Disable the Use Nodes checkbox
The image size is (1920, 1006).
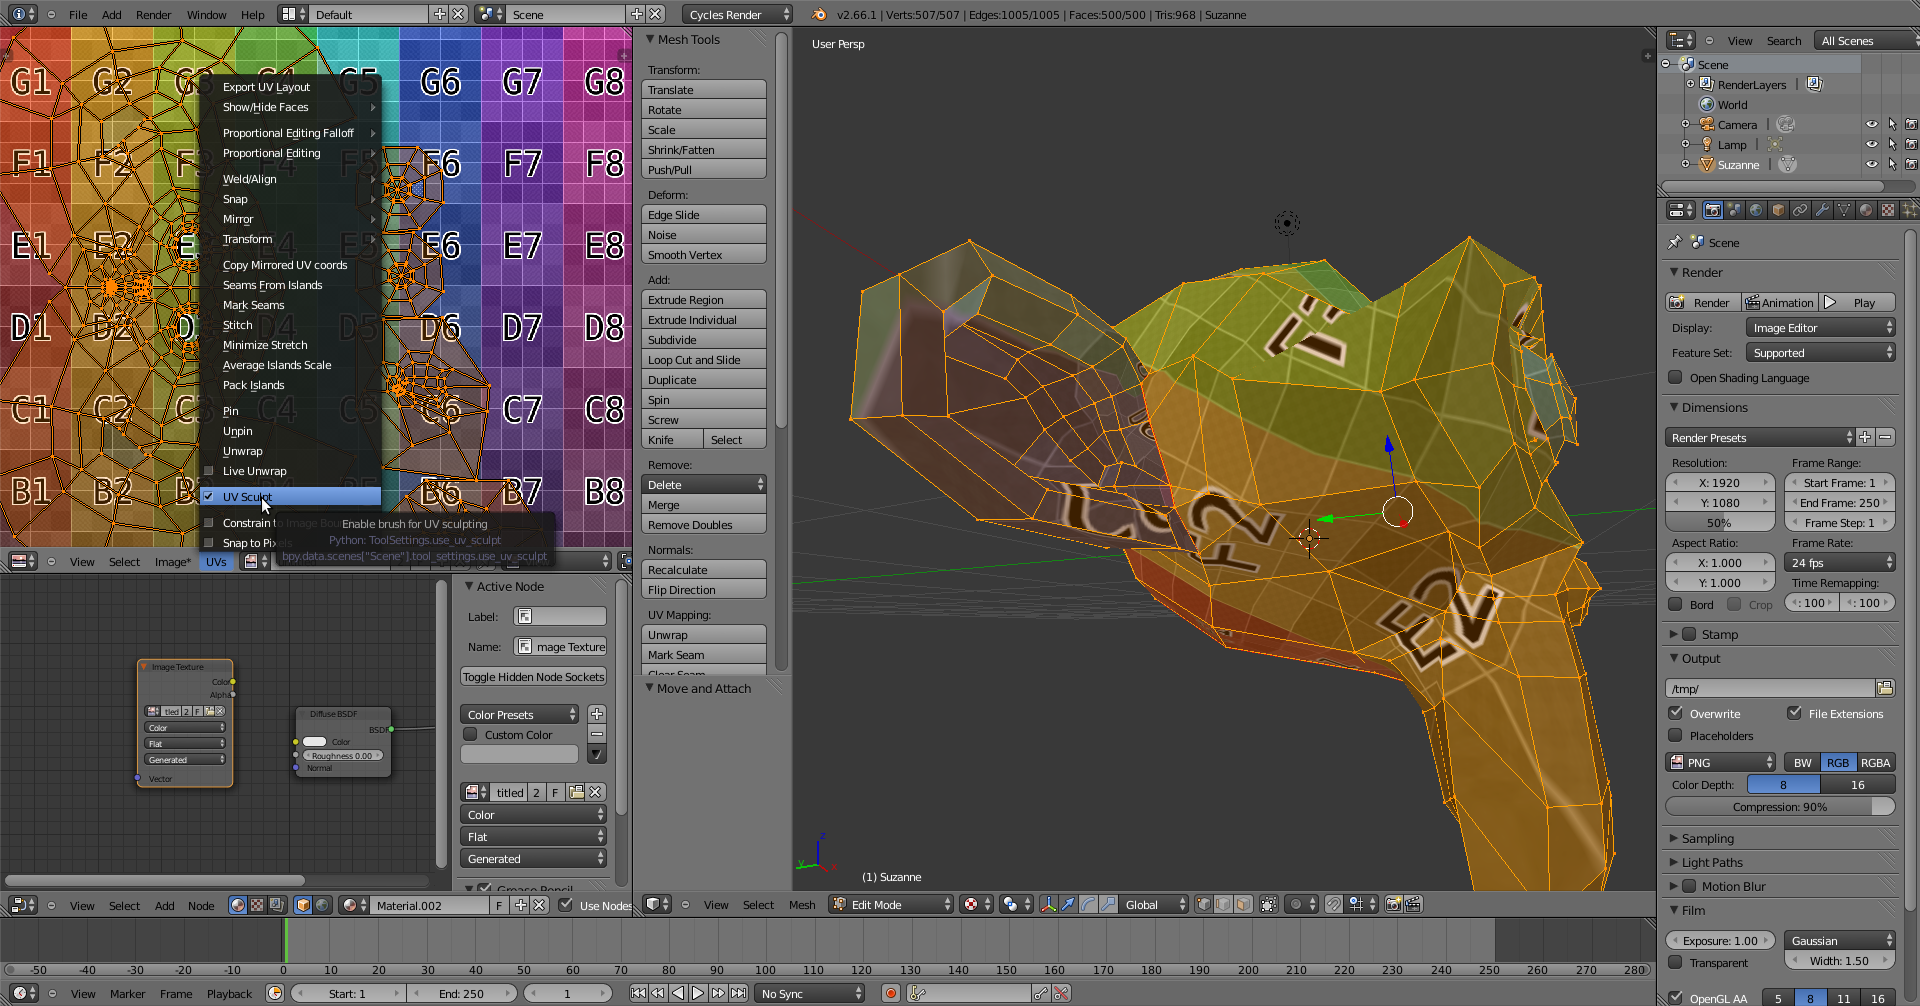pos(565,905)
